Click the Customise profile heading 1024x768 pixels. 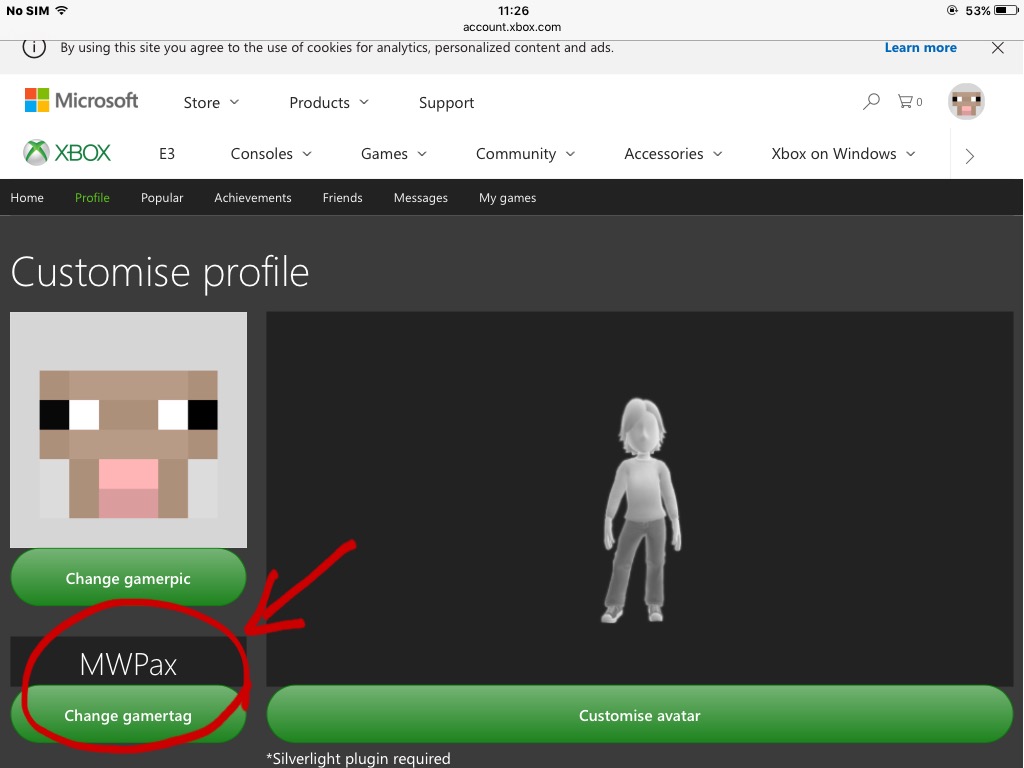pos(160,272)
